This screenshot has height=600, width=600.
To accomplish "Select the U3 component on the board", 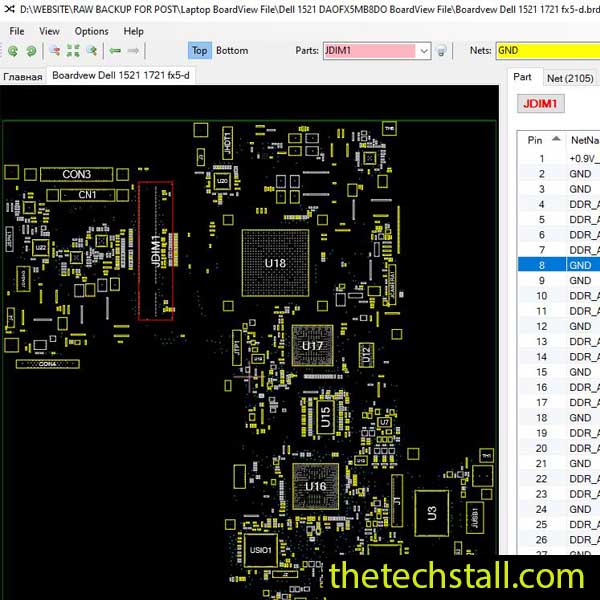I will pyautogui.click(x=432, y=513).
